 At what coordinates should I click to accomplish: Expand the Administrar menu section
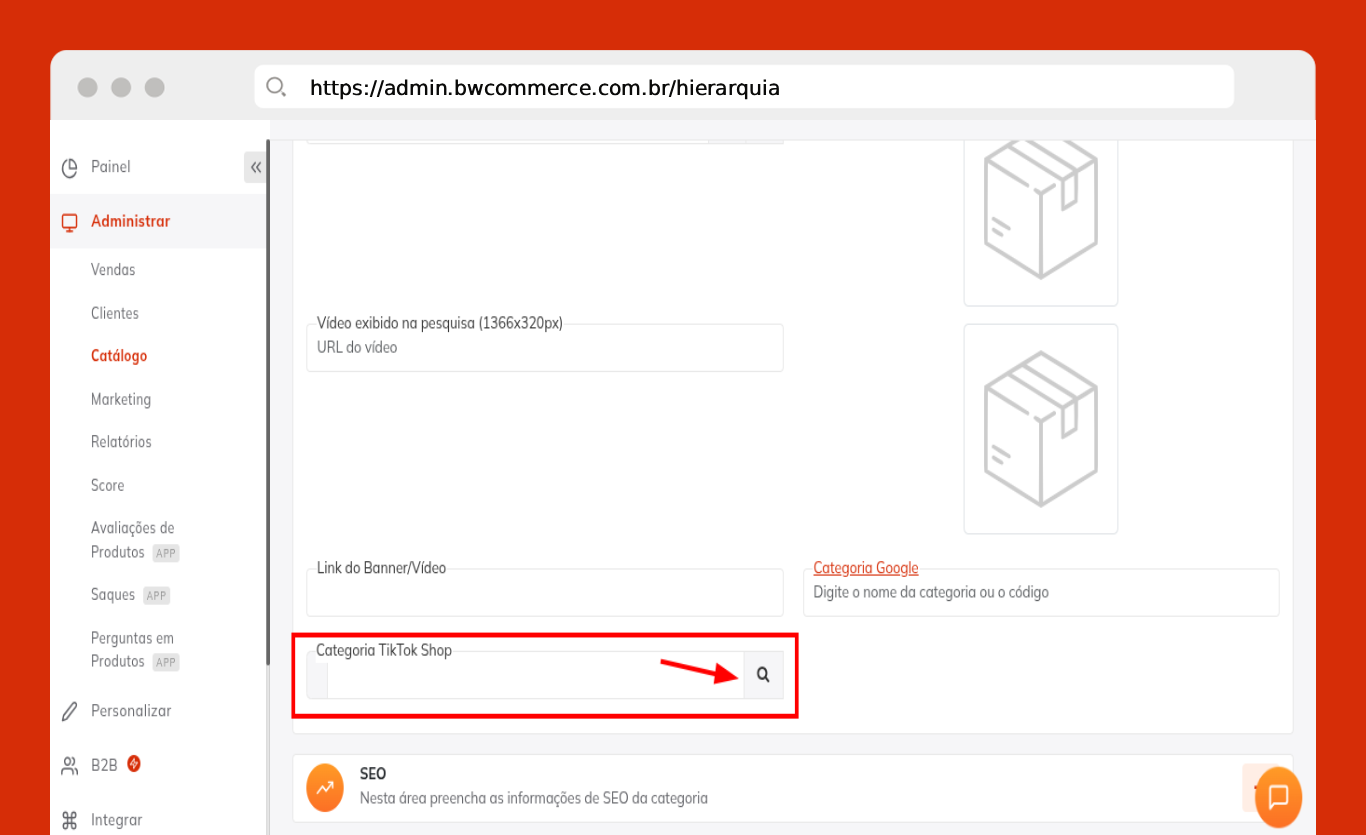click(x=130, y=221)
